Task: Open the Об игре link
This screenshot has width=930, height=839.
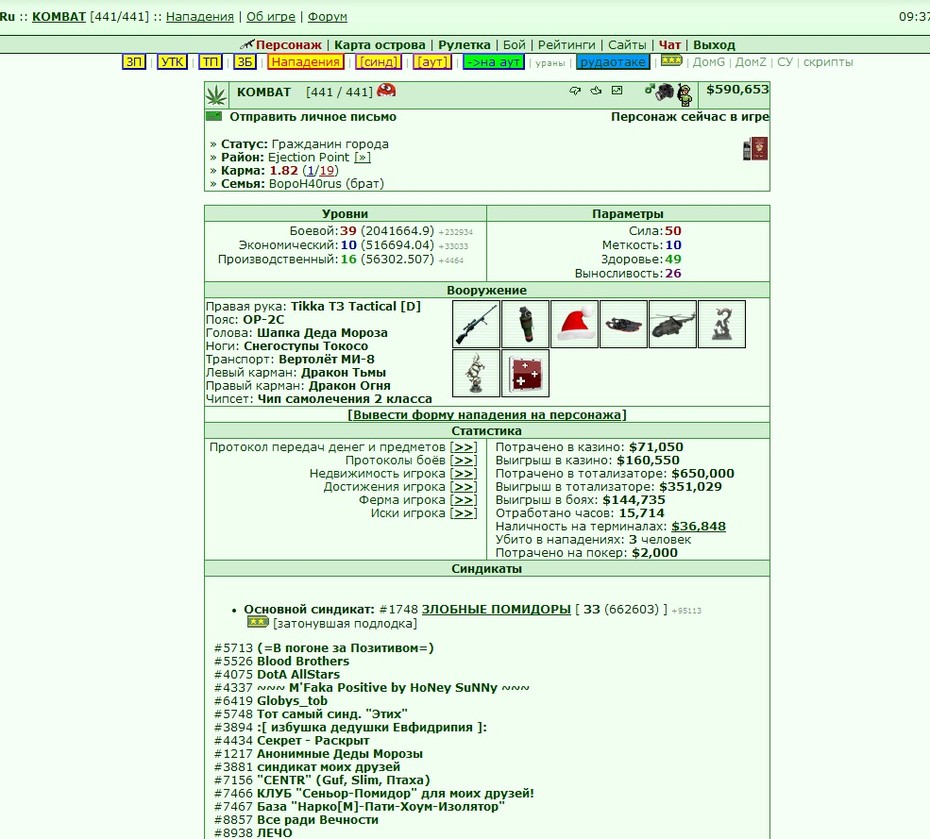Action: (270, 17)
